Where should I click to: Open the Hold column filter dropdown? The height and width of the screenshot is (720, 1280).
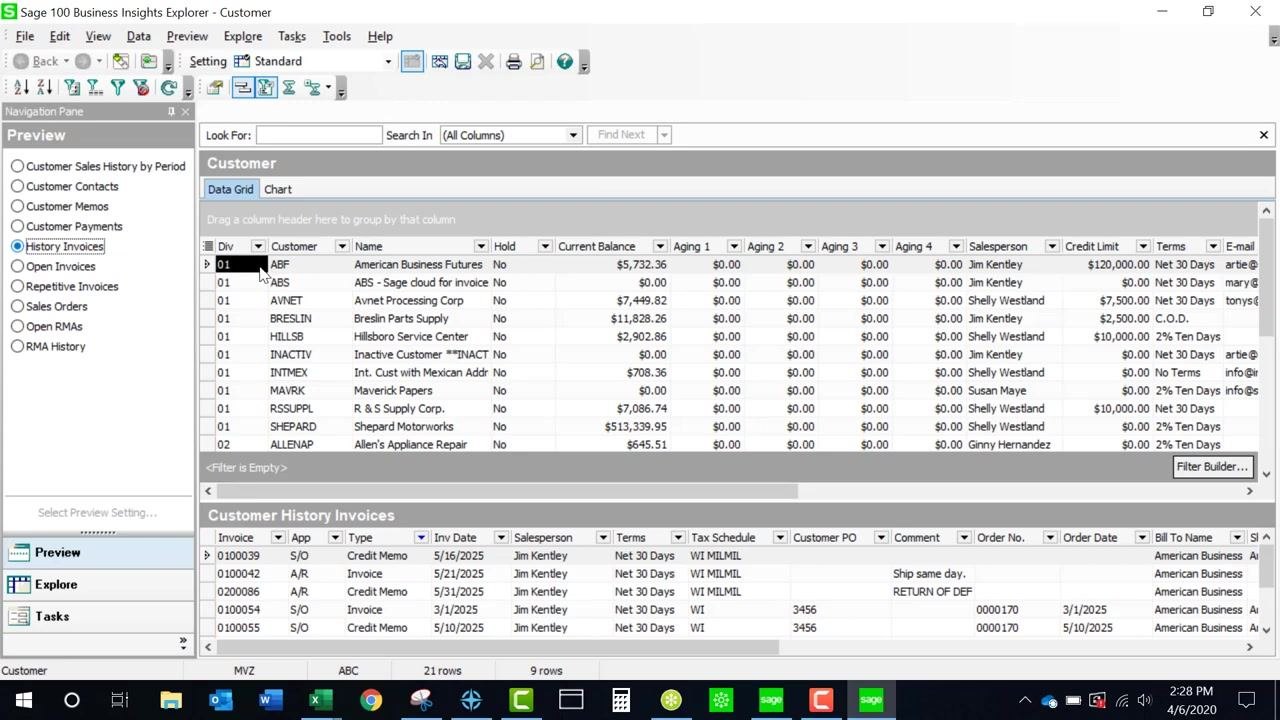tap(545, 246)
